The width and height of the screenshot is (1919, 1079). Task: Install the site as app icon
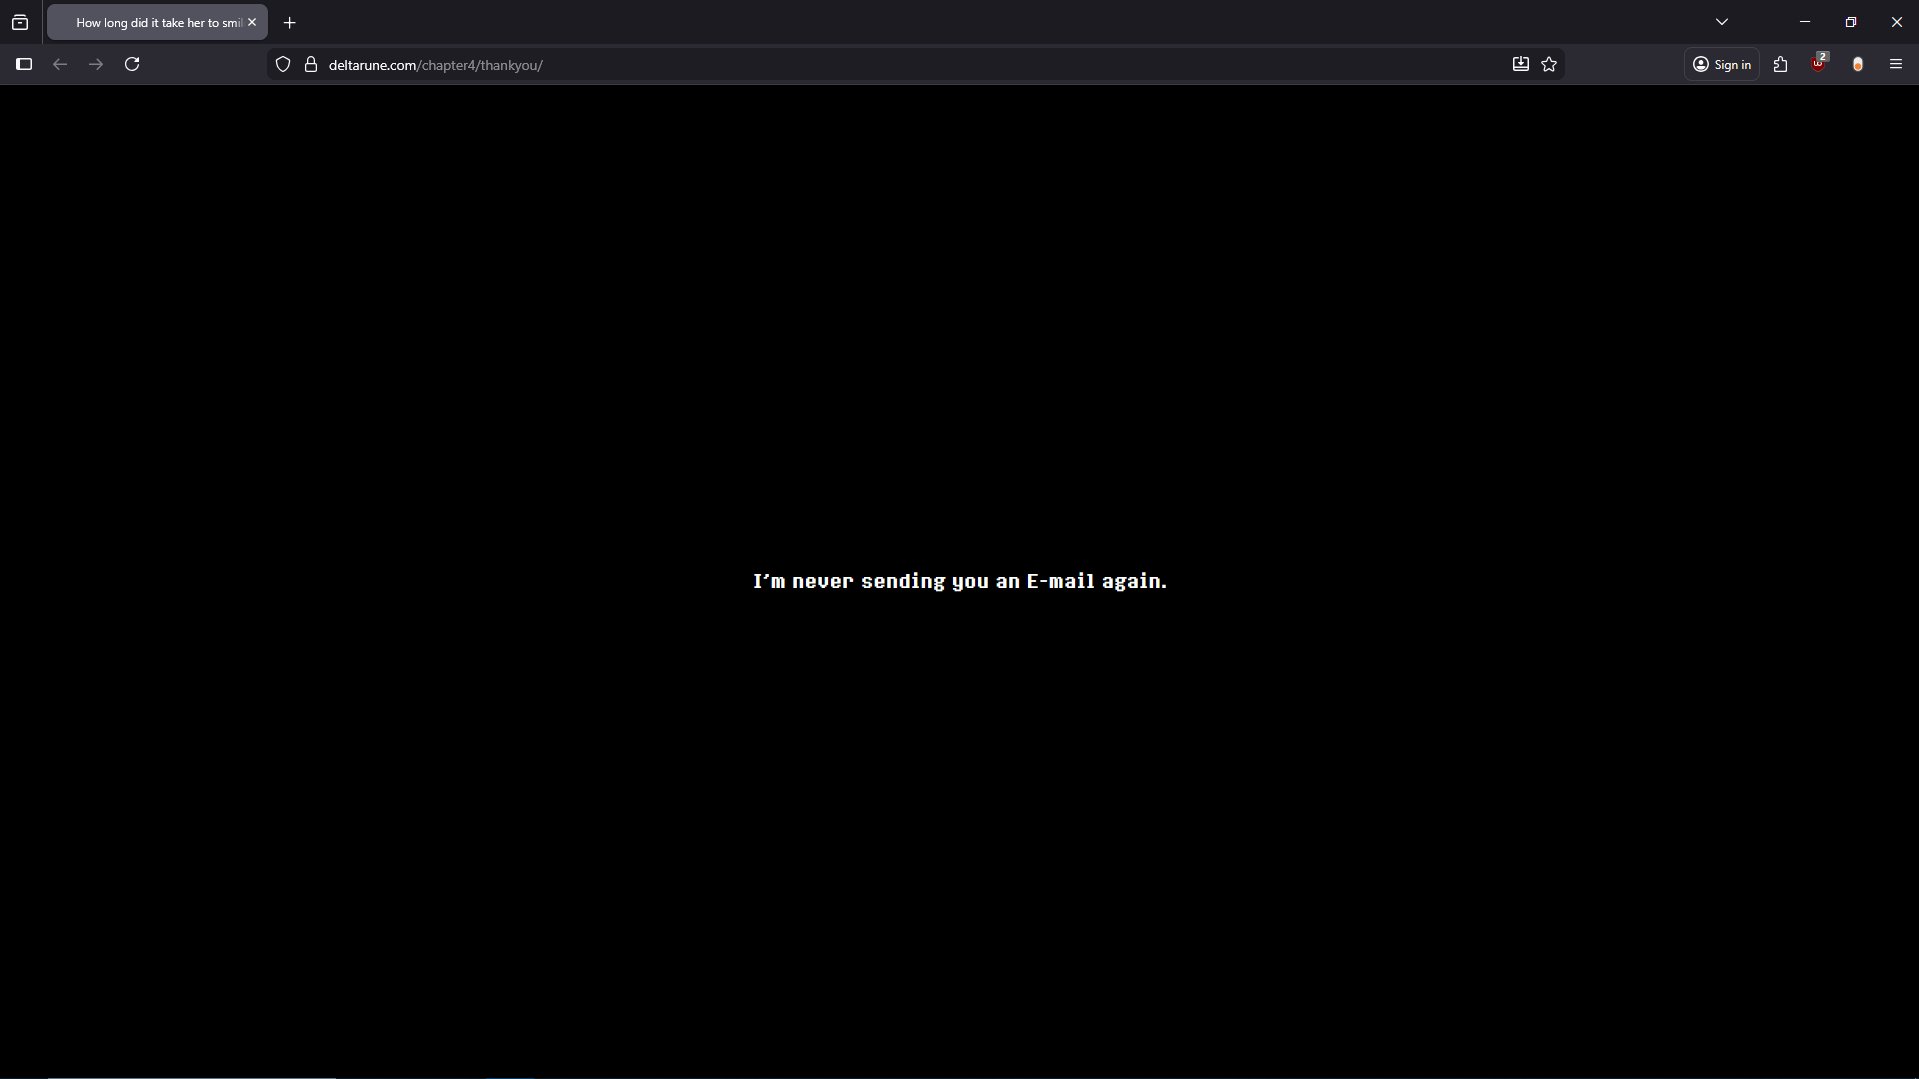coord(1520,64)
